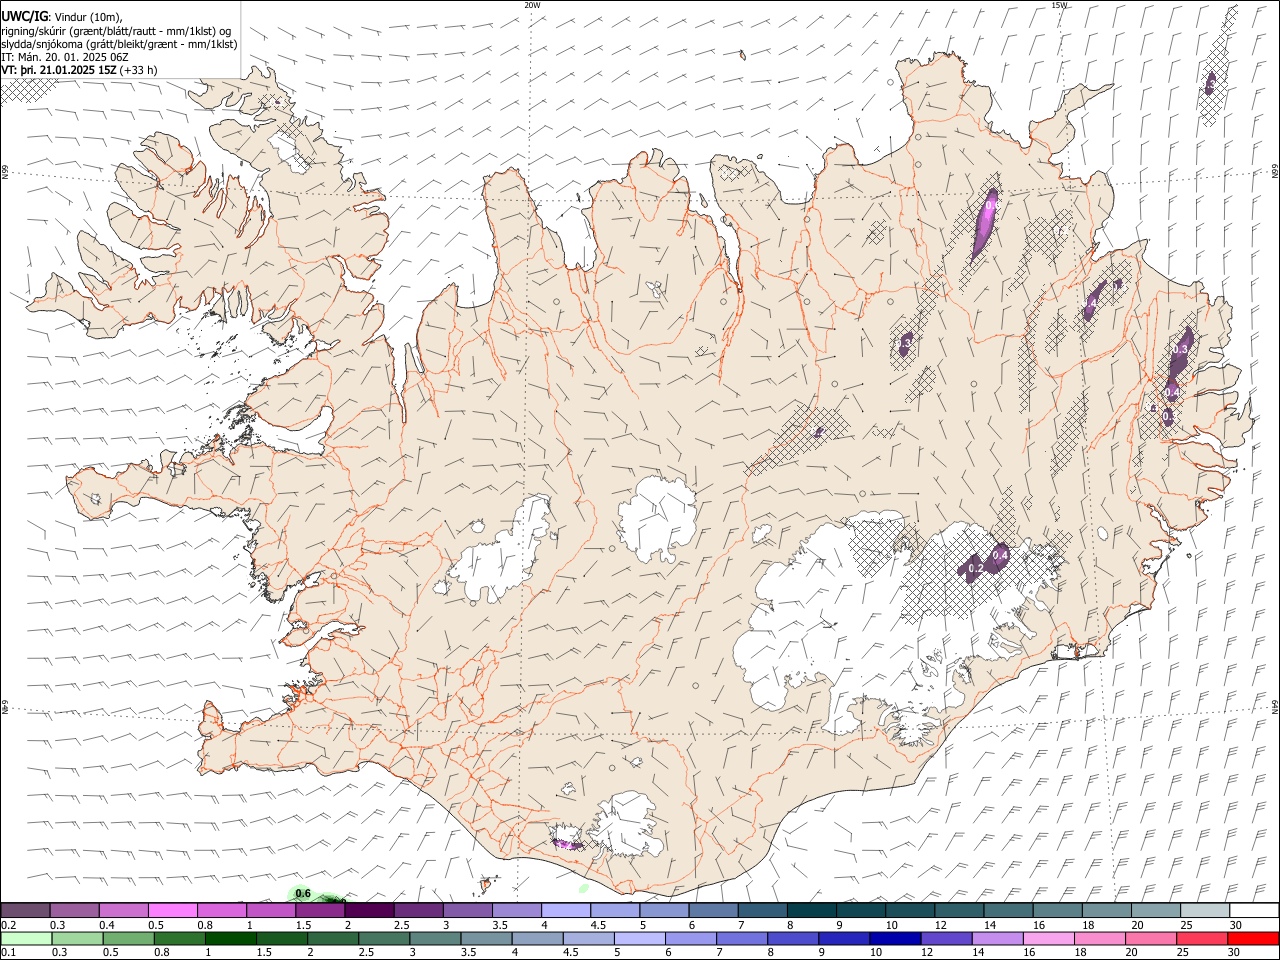Click the 0.2 snowfall value on Vatnajökull

(977, 568)
